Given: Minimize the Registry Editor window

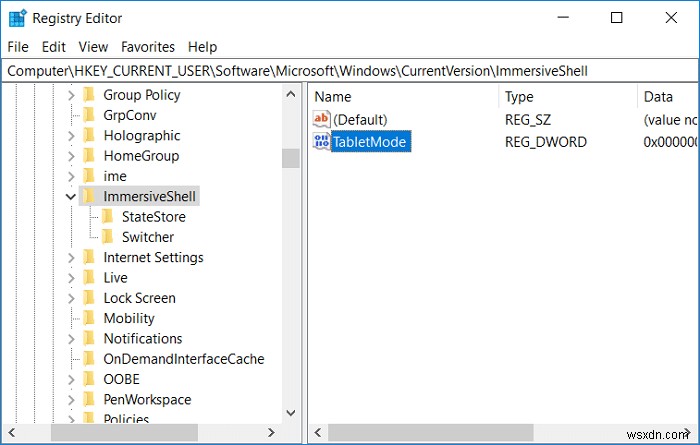Looking at the screenshot, I should 563,18.
